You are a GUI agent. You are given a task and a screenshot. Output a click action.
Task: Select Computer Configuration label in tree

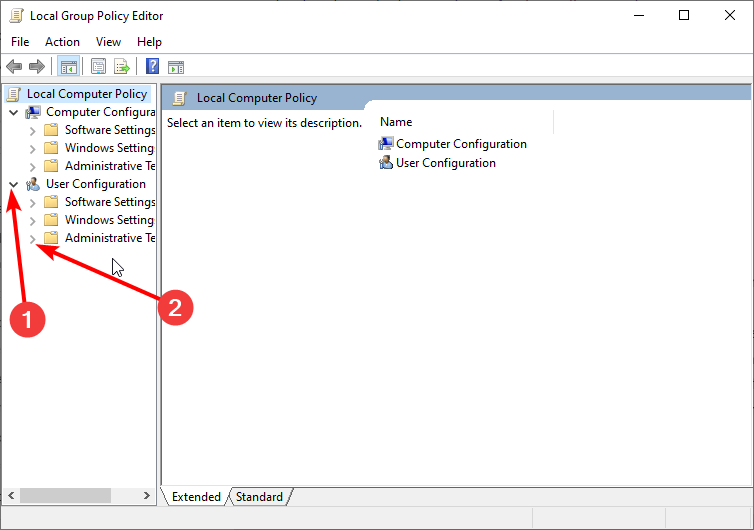(101, 112)
